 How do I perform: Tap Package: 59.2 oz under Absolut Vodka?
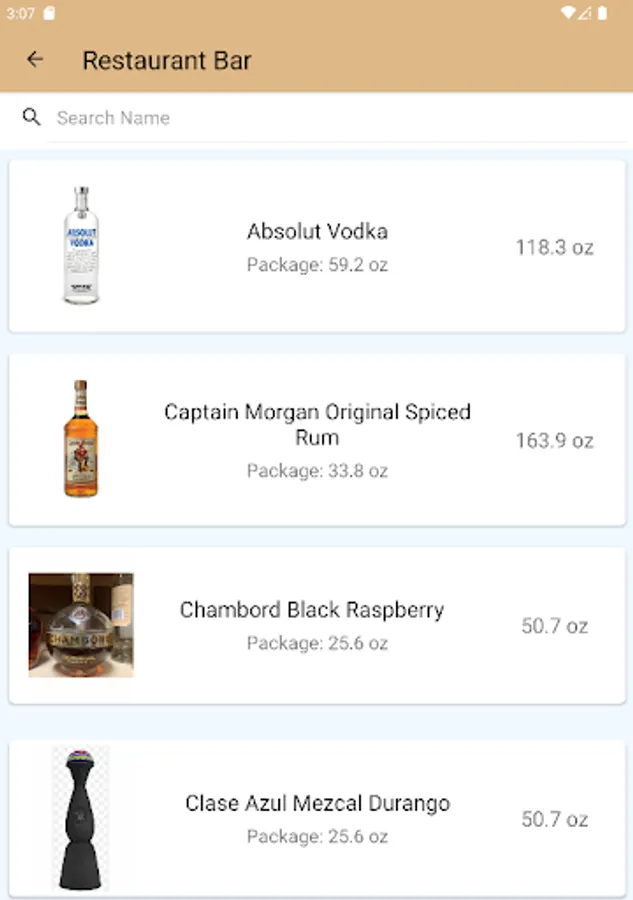(x=316, y=265)
